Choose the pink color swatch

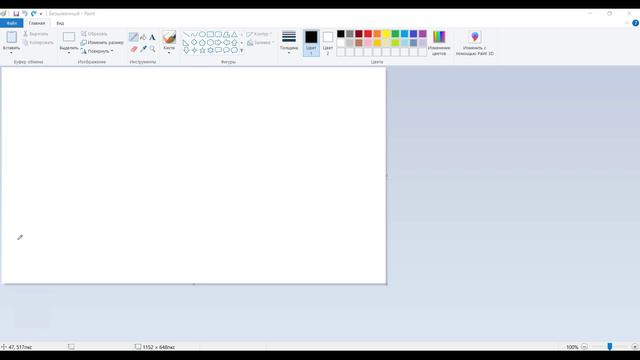(x=368, y=43)
